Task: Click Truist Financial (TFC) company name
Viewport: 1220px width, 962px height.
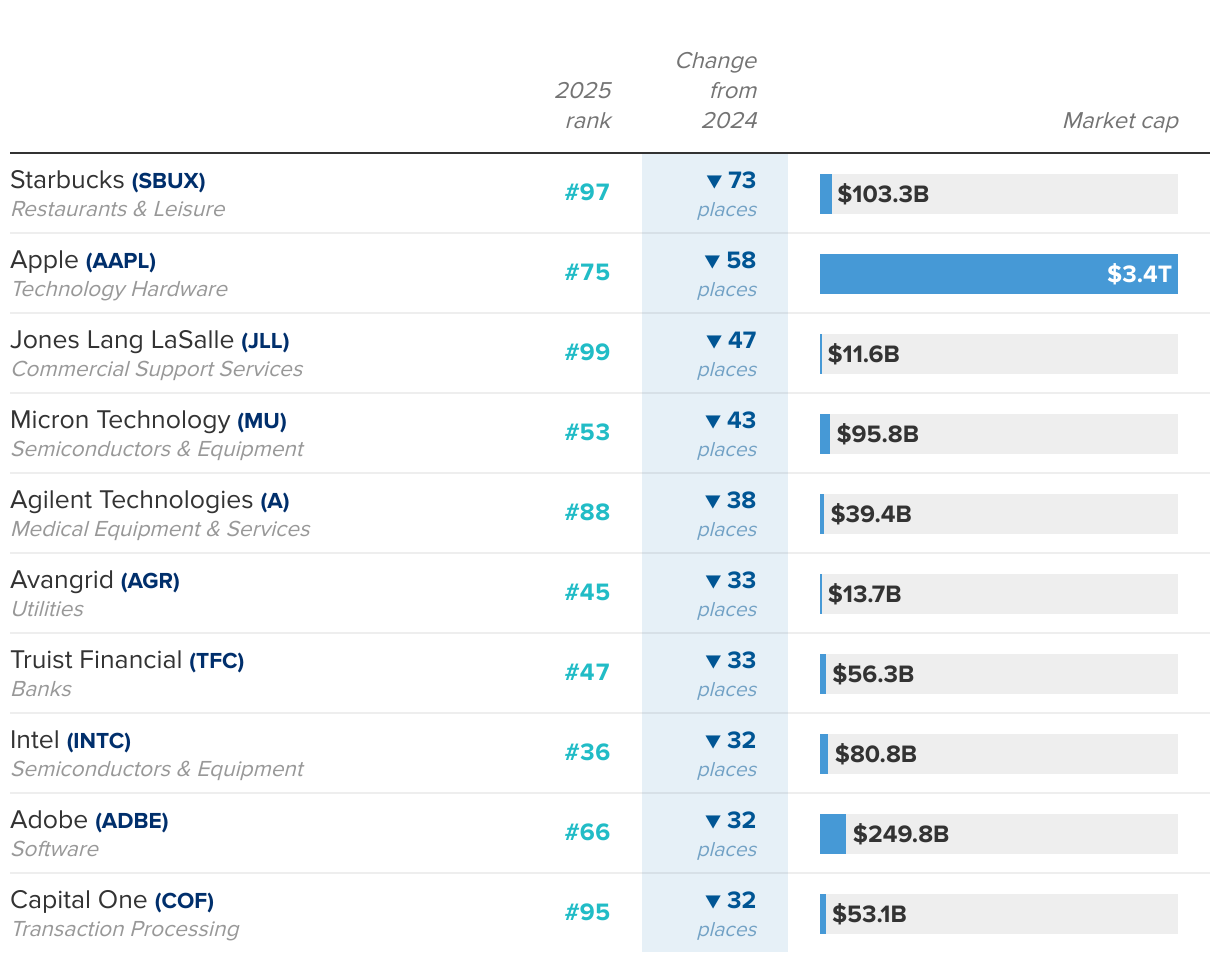Action: click(127, 661)
